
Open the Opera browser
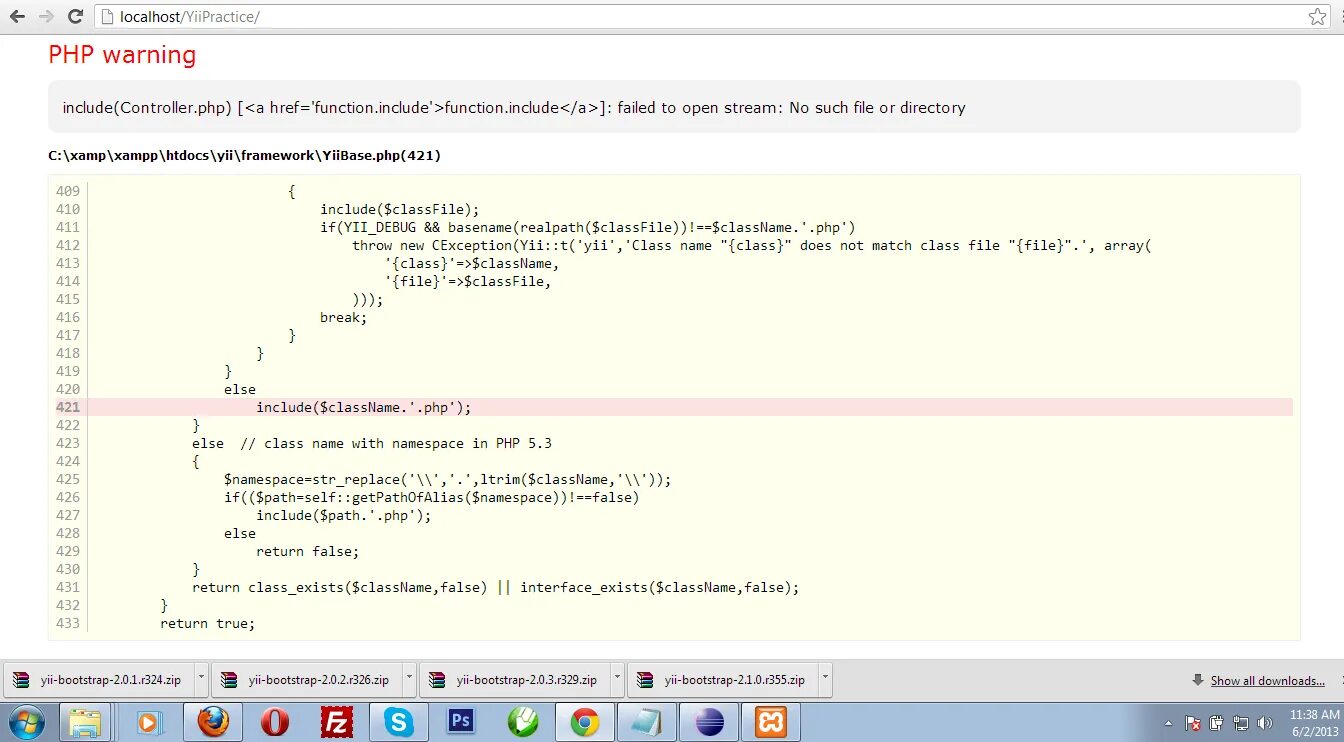(x=275, y=721)
